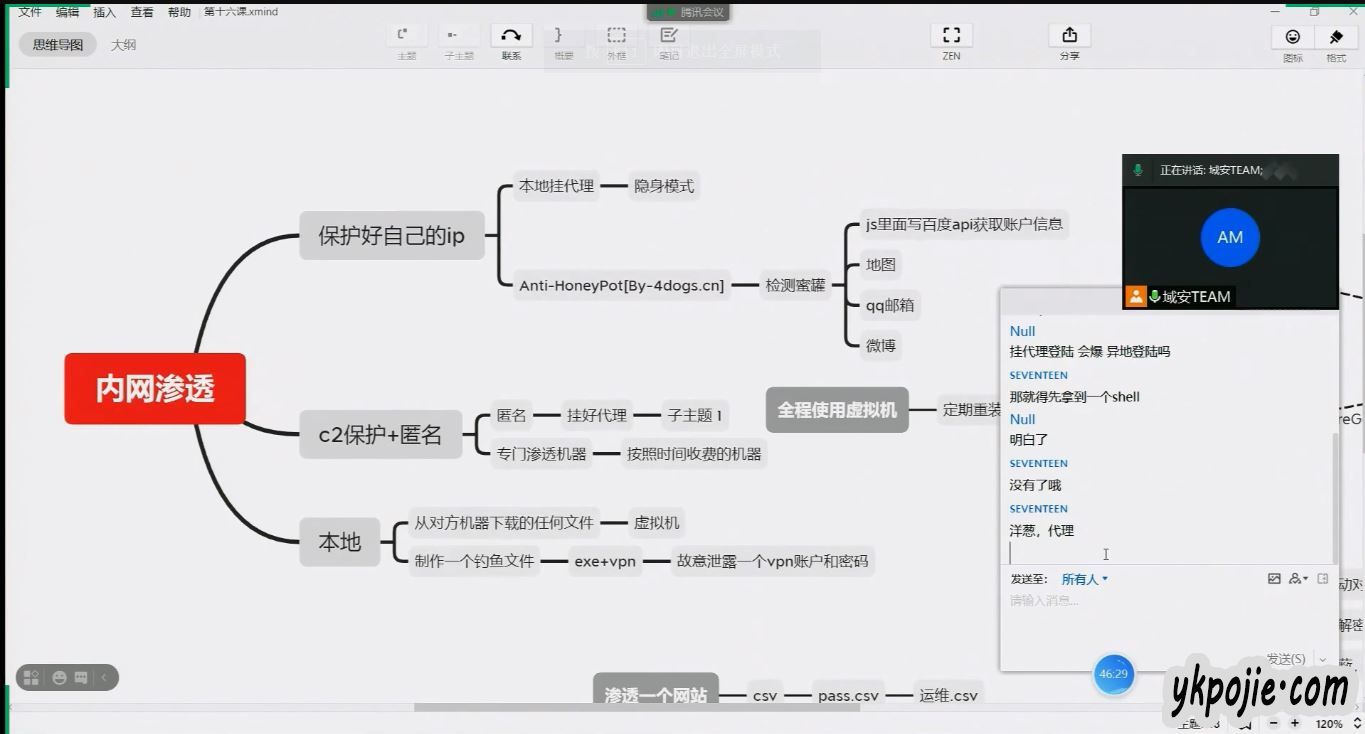
Task: Click the emoji icon in bottom-left floating bar
Action: coord(59,678)
